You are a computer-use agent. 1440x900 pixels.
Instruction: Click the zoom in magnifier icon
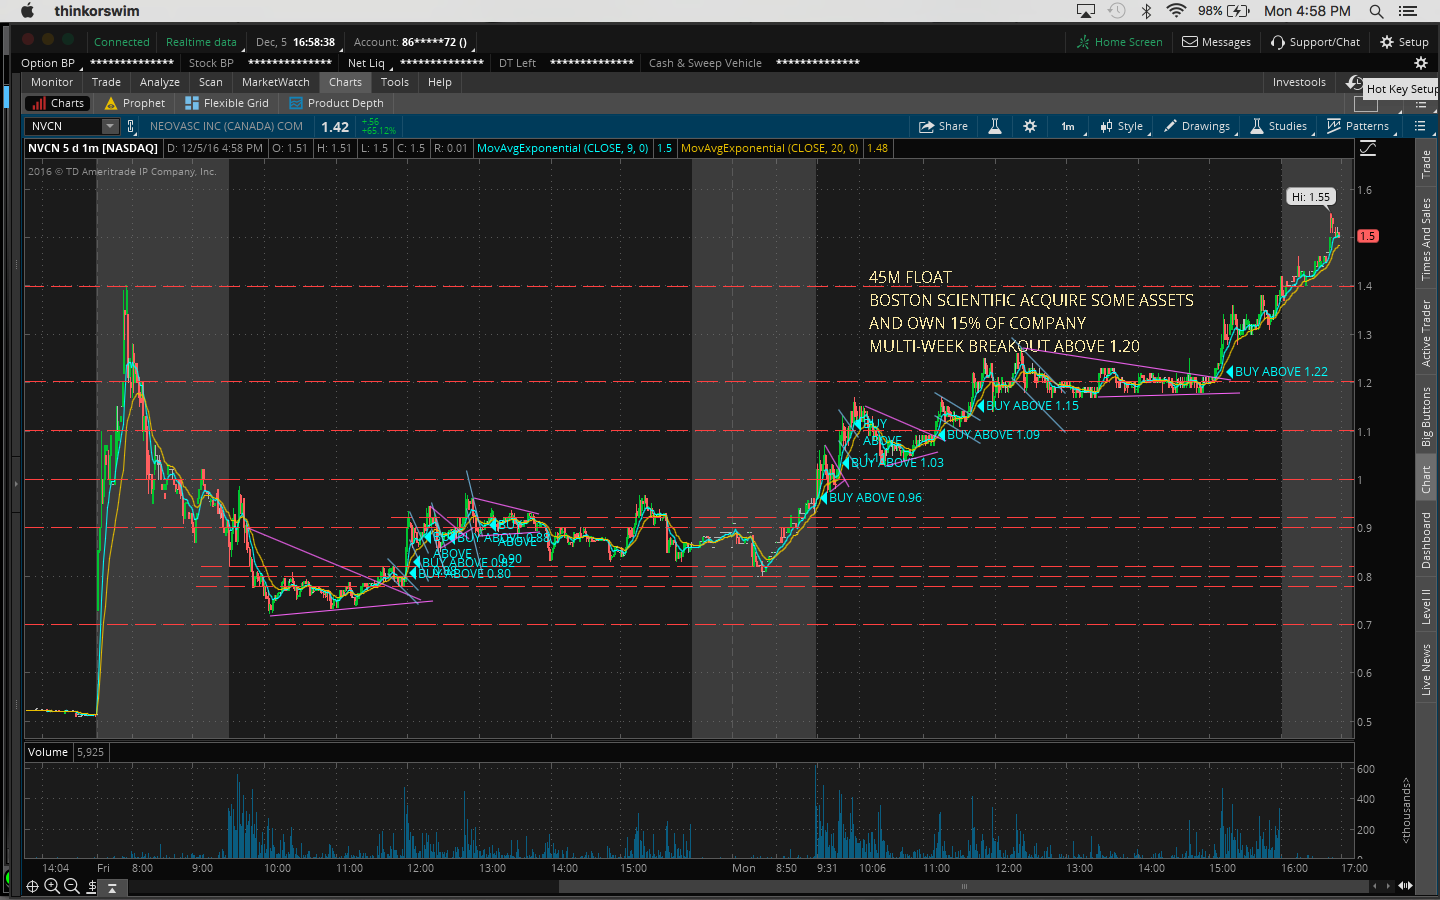tap(52, 886)
